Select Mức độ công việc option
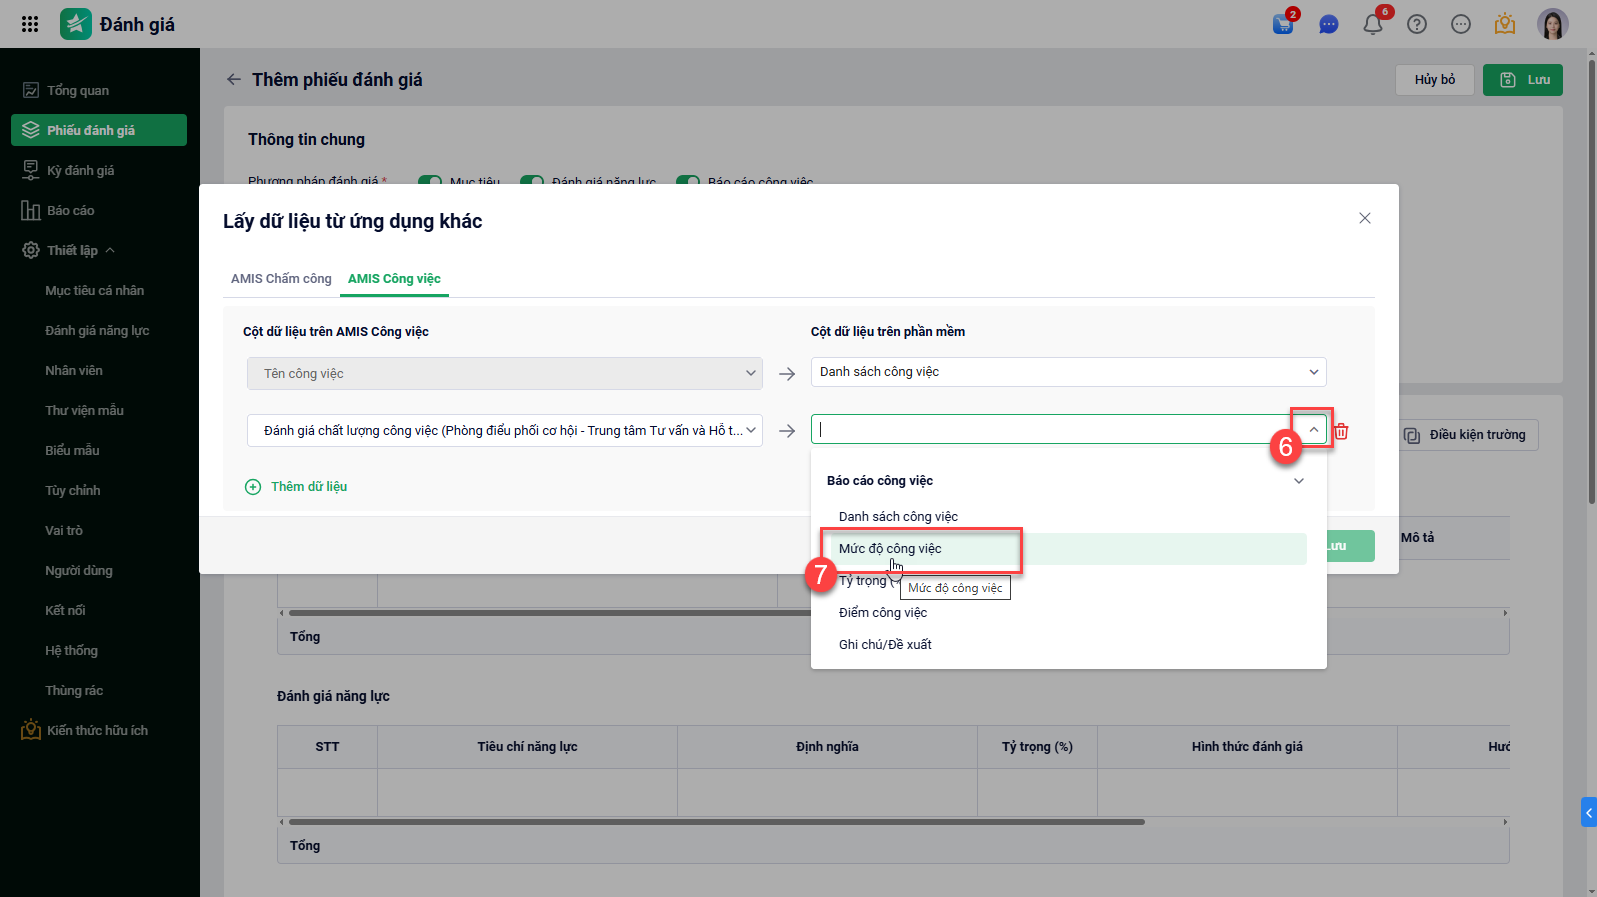The width and height of the screenshot is (1597, 897). (890, 549)
